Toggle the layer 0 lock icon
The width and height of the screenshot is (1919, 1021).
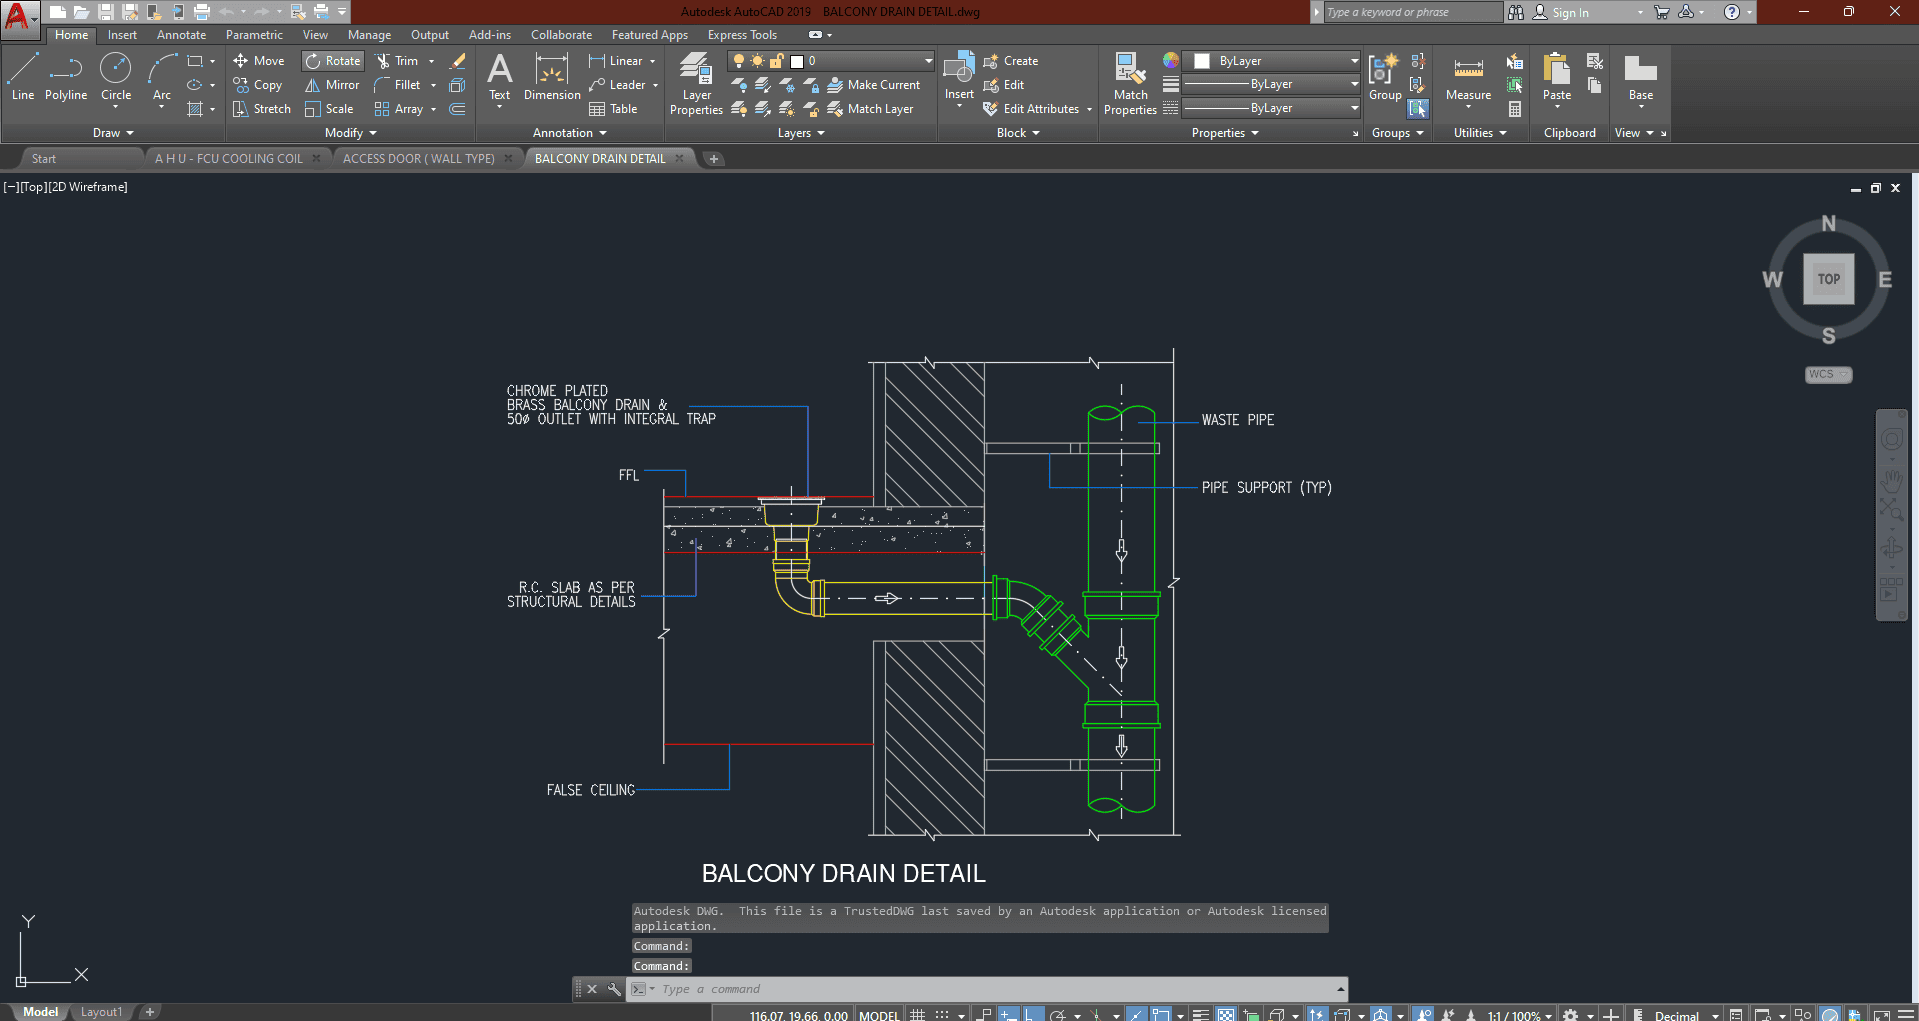click(777, 61)
